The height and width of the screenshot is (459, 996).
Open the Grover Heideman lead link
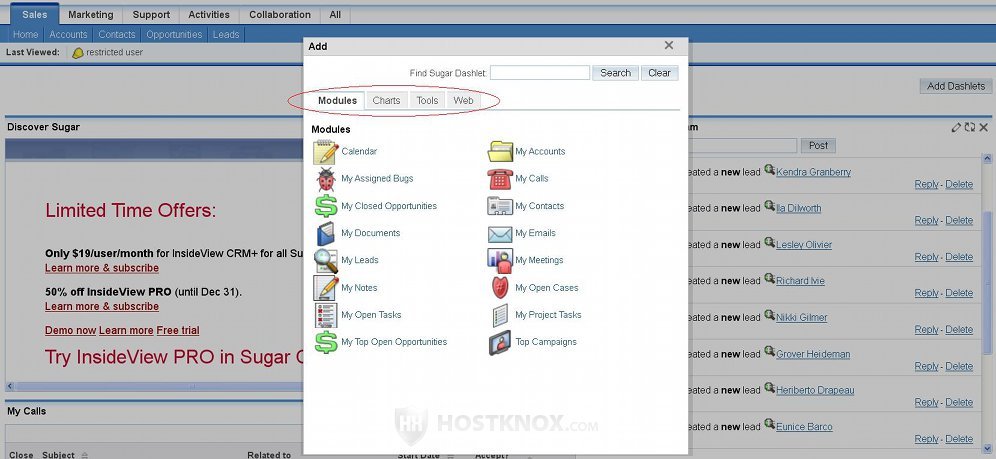pyautogui.click(x=813, y=354)
